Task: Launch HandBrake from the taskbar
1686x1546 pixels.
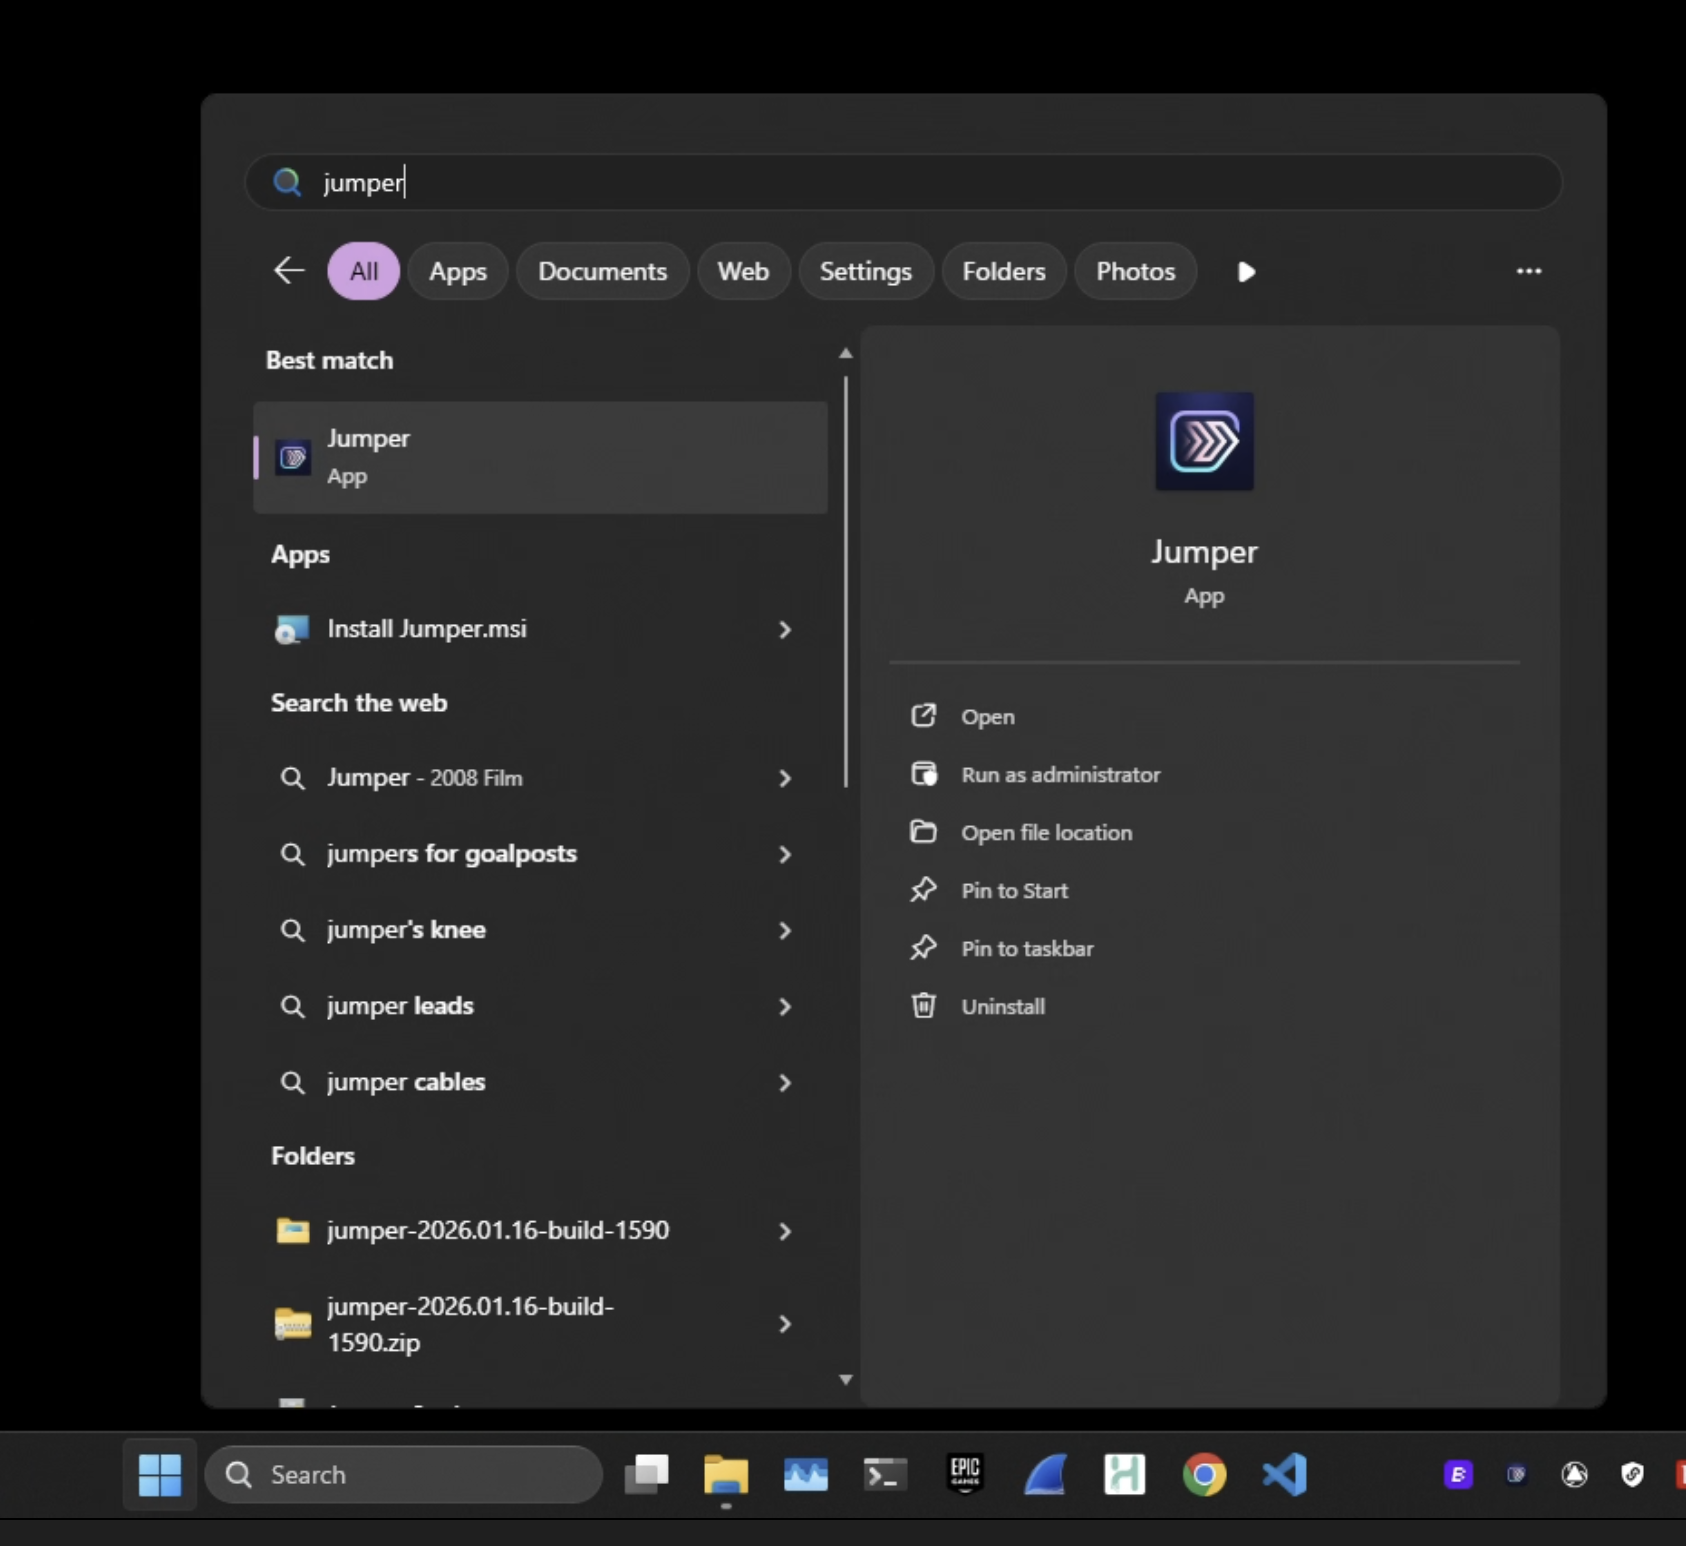Action: [x=1124, y=1474]
